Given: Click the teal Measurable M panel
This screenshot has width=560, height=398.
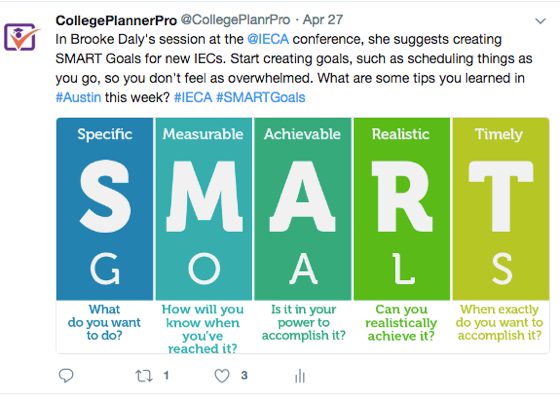Looking at the screenshot, I should 204,209.
